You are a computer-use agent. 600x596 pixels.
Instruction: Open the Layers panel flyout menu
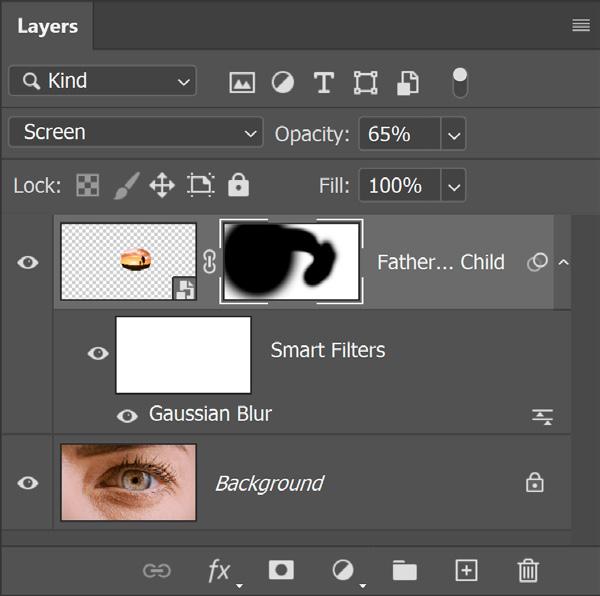(x=581, y=26)
